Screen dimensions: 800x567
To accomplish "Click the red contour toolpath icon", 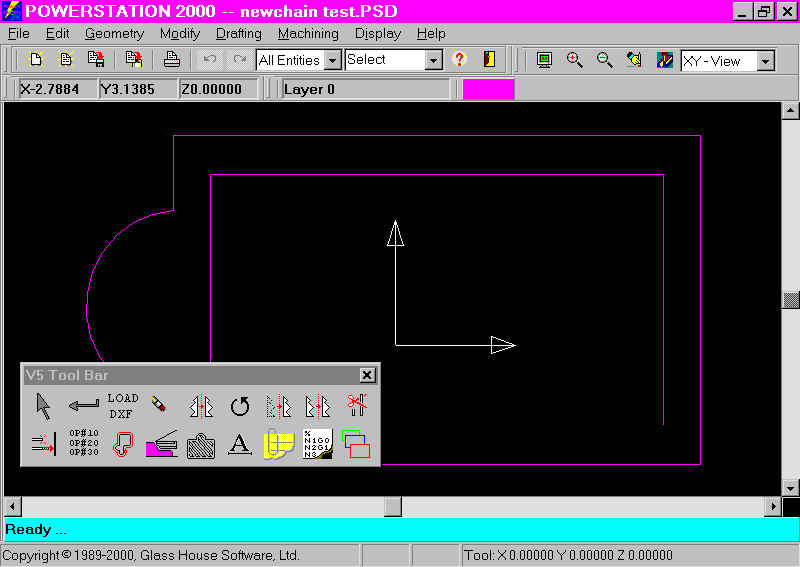I will click(x=123, y=444).
